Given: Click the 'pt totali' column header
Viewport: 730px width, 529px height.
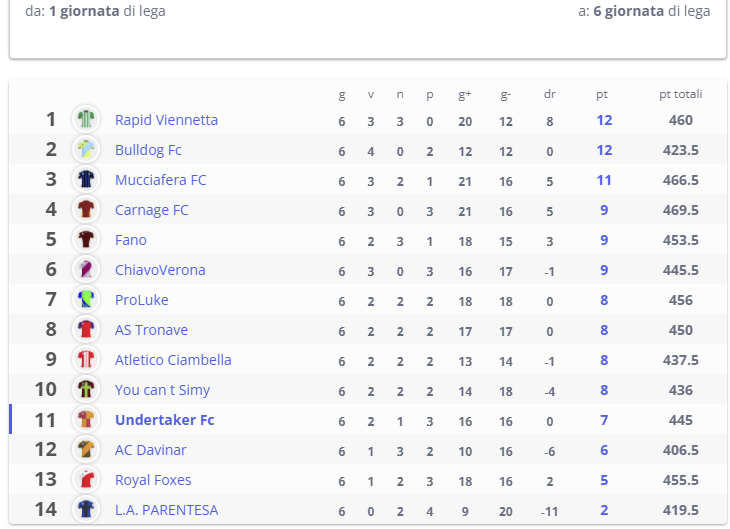Looking at the screenshot, I should [681, 94].
